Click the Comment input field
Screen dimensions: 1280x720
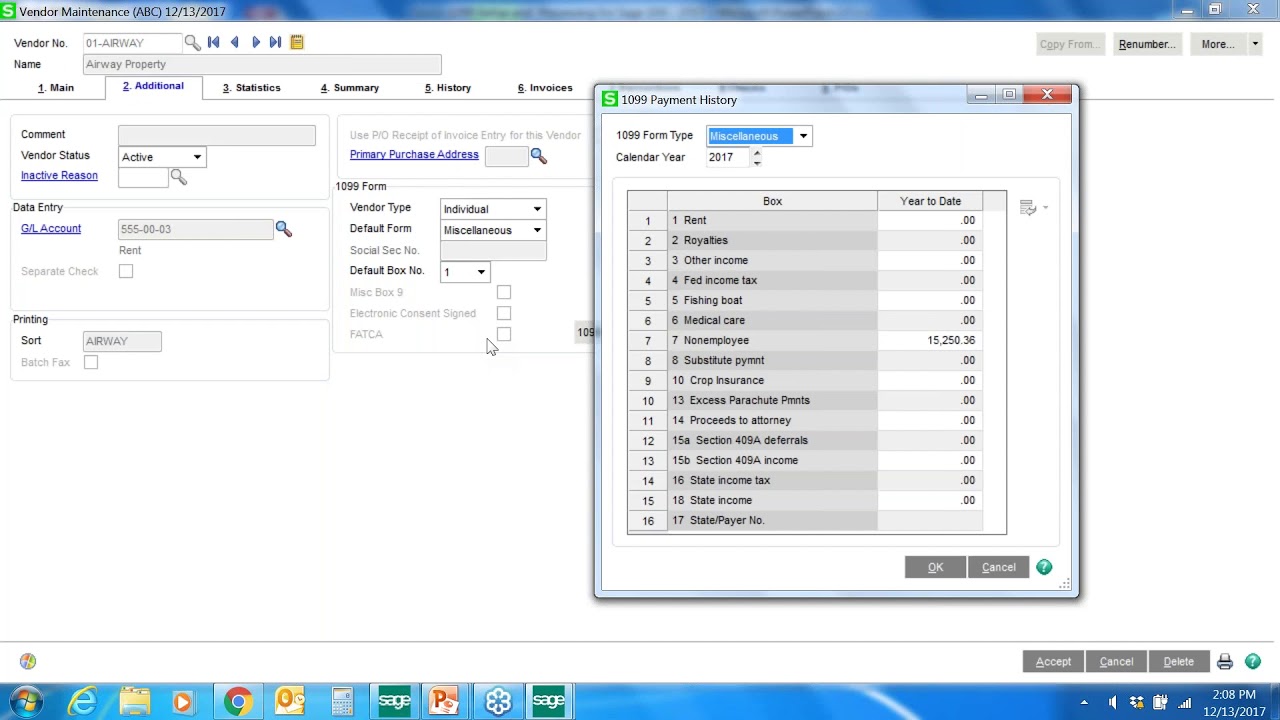click(217, 135)
